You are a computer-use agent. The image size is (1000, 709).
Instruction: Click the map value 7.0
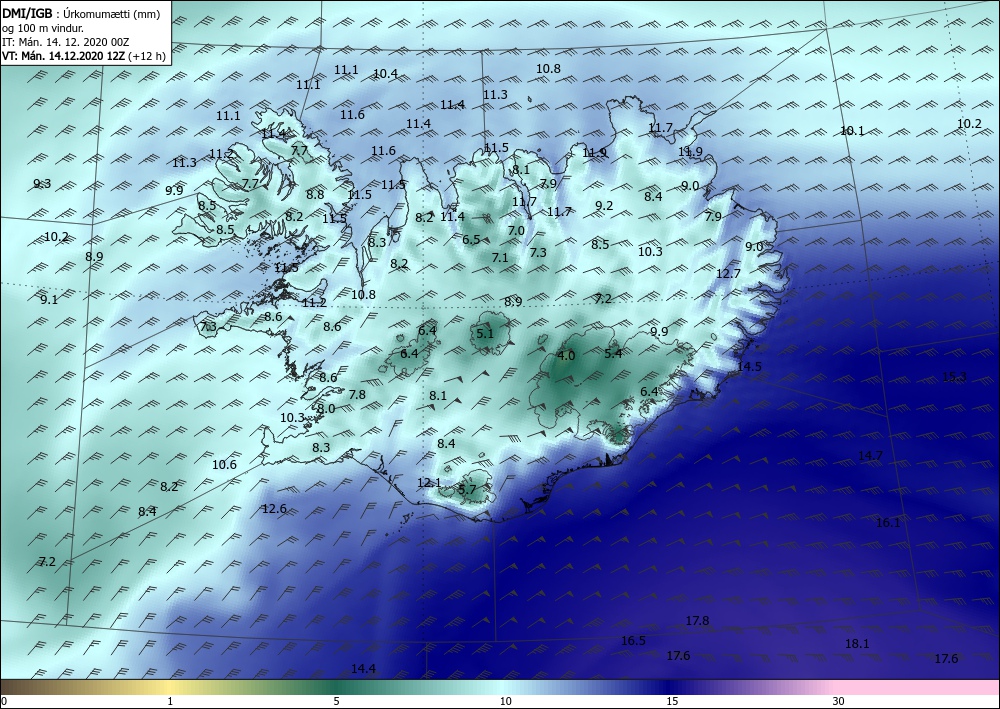point(516,231)
